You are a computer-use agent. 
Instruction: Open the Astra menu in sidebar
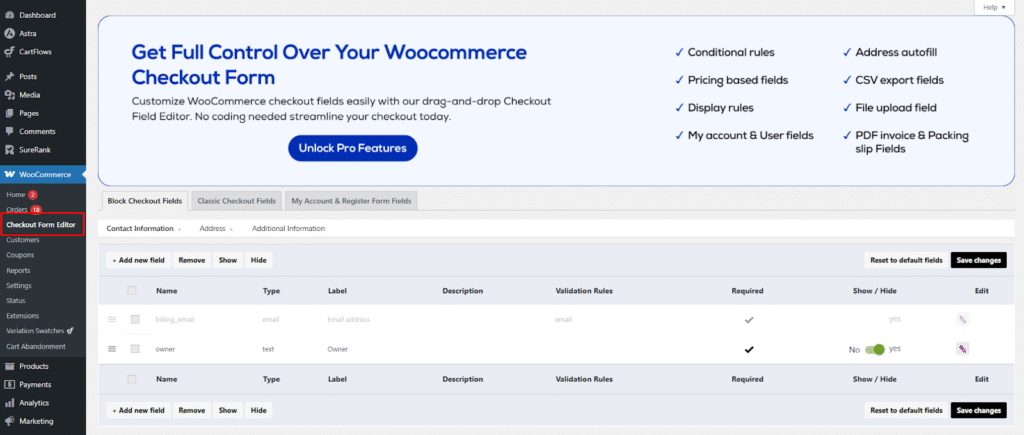(28, 33)
